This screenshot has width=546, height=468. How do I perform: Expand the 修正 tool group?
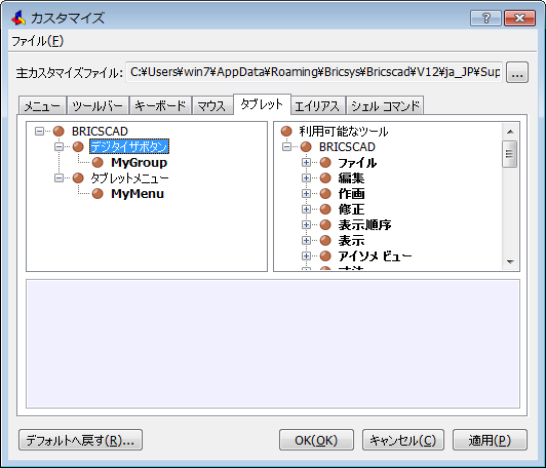[x=306, y=209]
